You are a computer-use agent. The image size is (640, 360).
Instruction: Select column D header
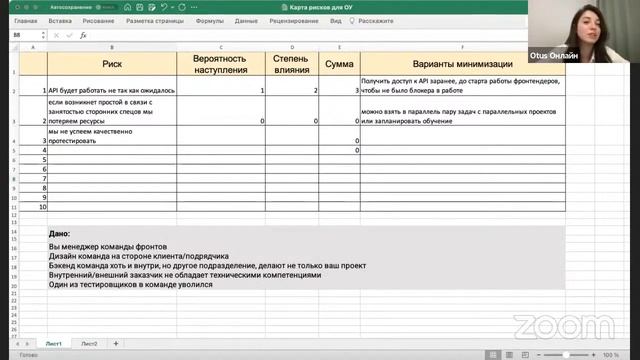[x=292, y=47]
